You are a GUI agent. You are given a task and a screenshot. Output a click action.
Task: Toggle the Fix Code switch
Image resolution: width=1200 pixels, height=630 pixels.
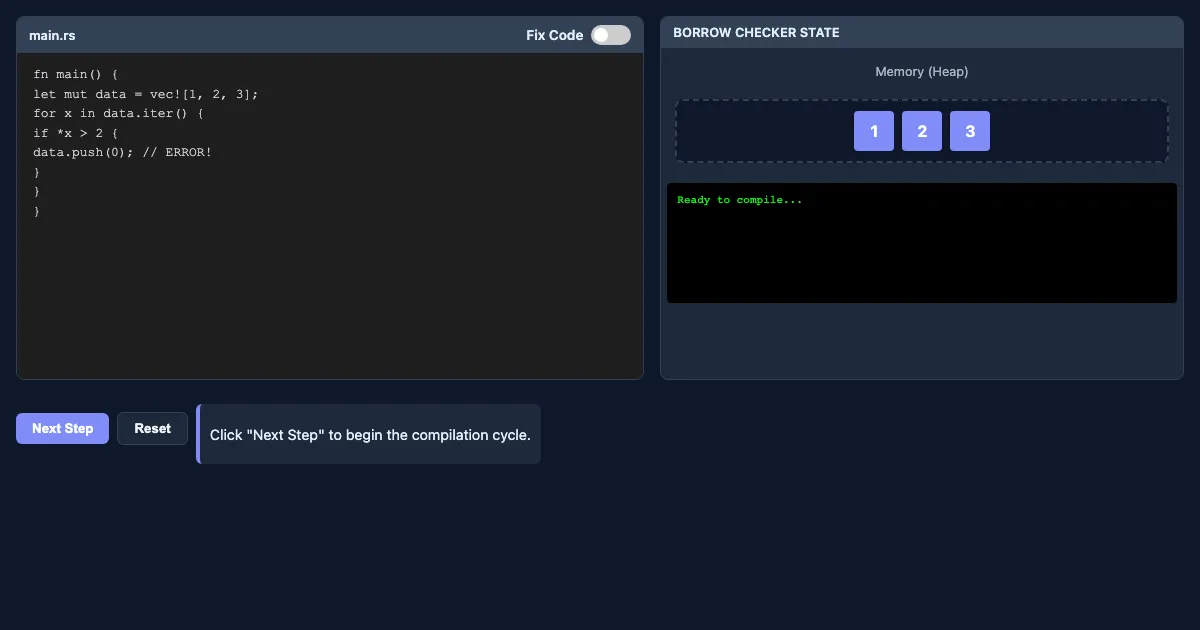coord(611,35)
